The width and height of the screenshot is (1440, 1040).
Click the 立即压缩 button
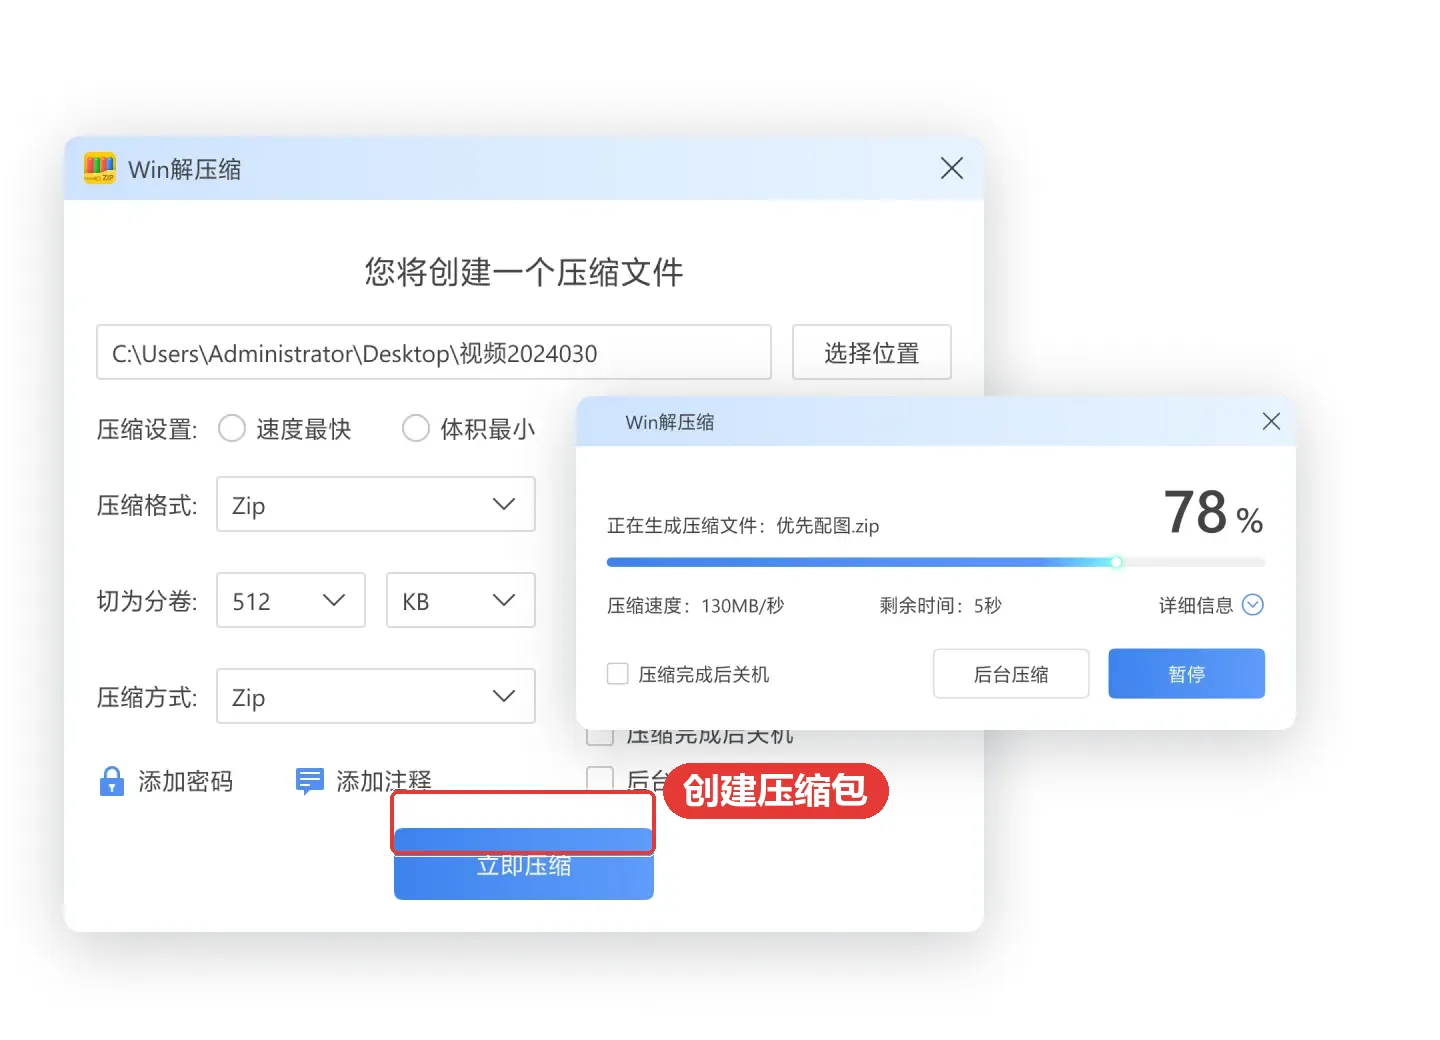pos(524,866)
